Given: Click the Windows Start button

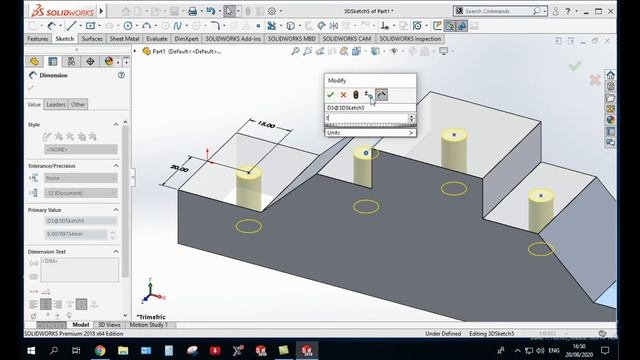Looking at the screenshot, I should [x=31, y=350].
